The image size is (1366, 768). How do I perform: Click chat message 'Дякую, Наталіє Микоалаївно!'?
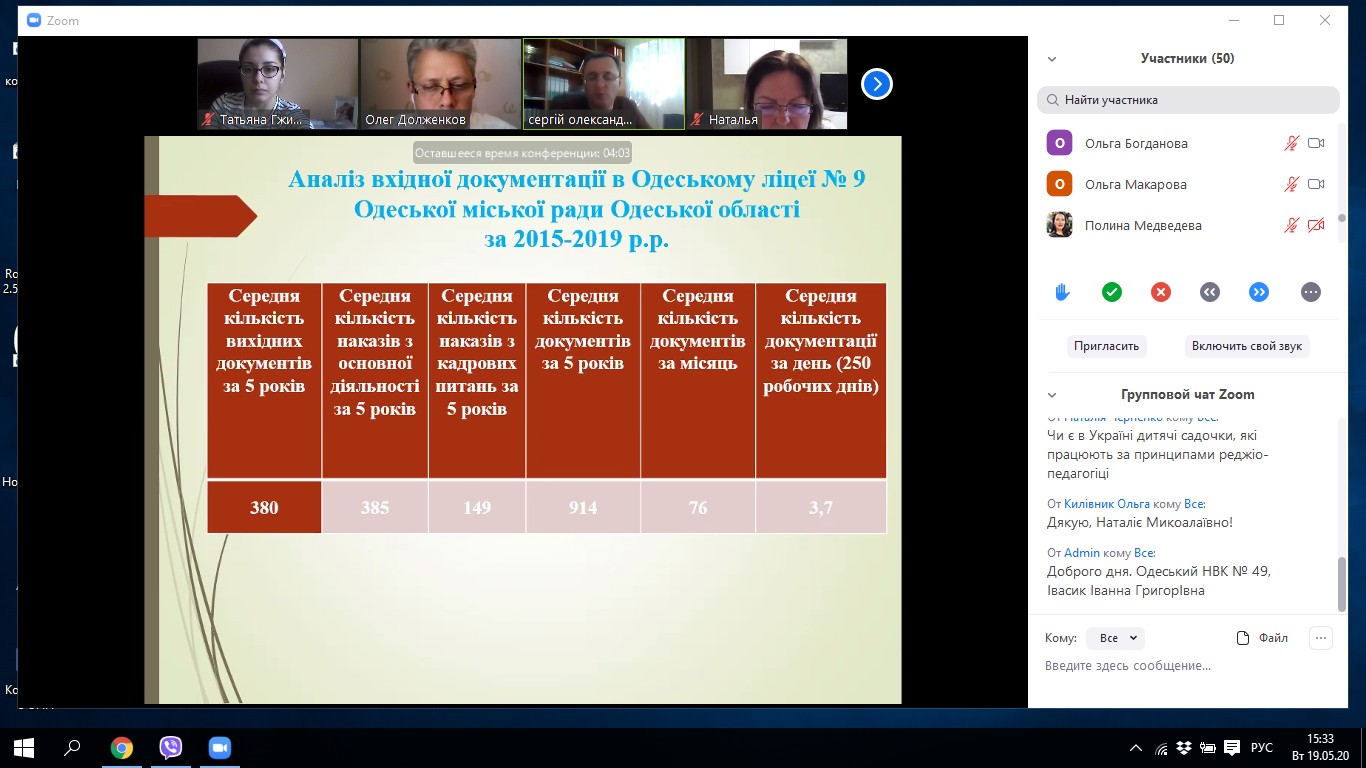tap(1140, 522)
